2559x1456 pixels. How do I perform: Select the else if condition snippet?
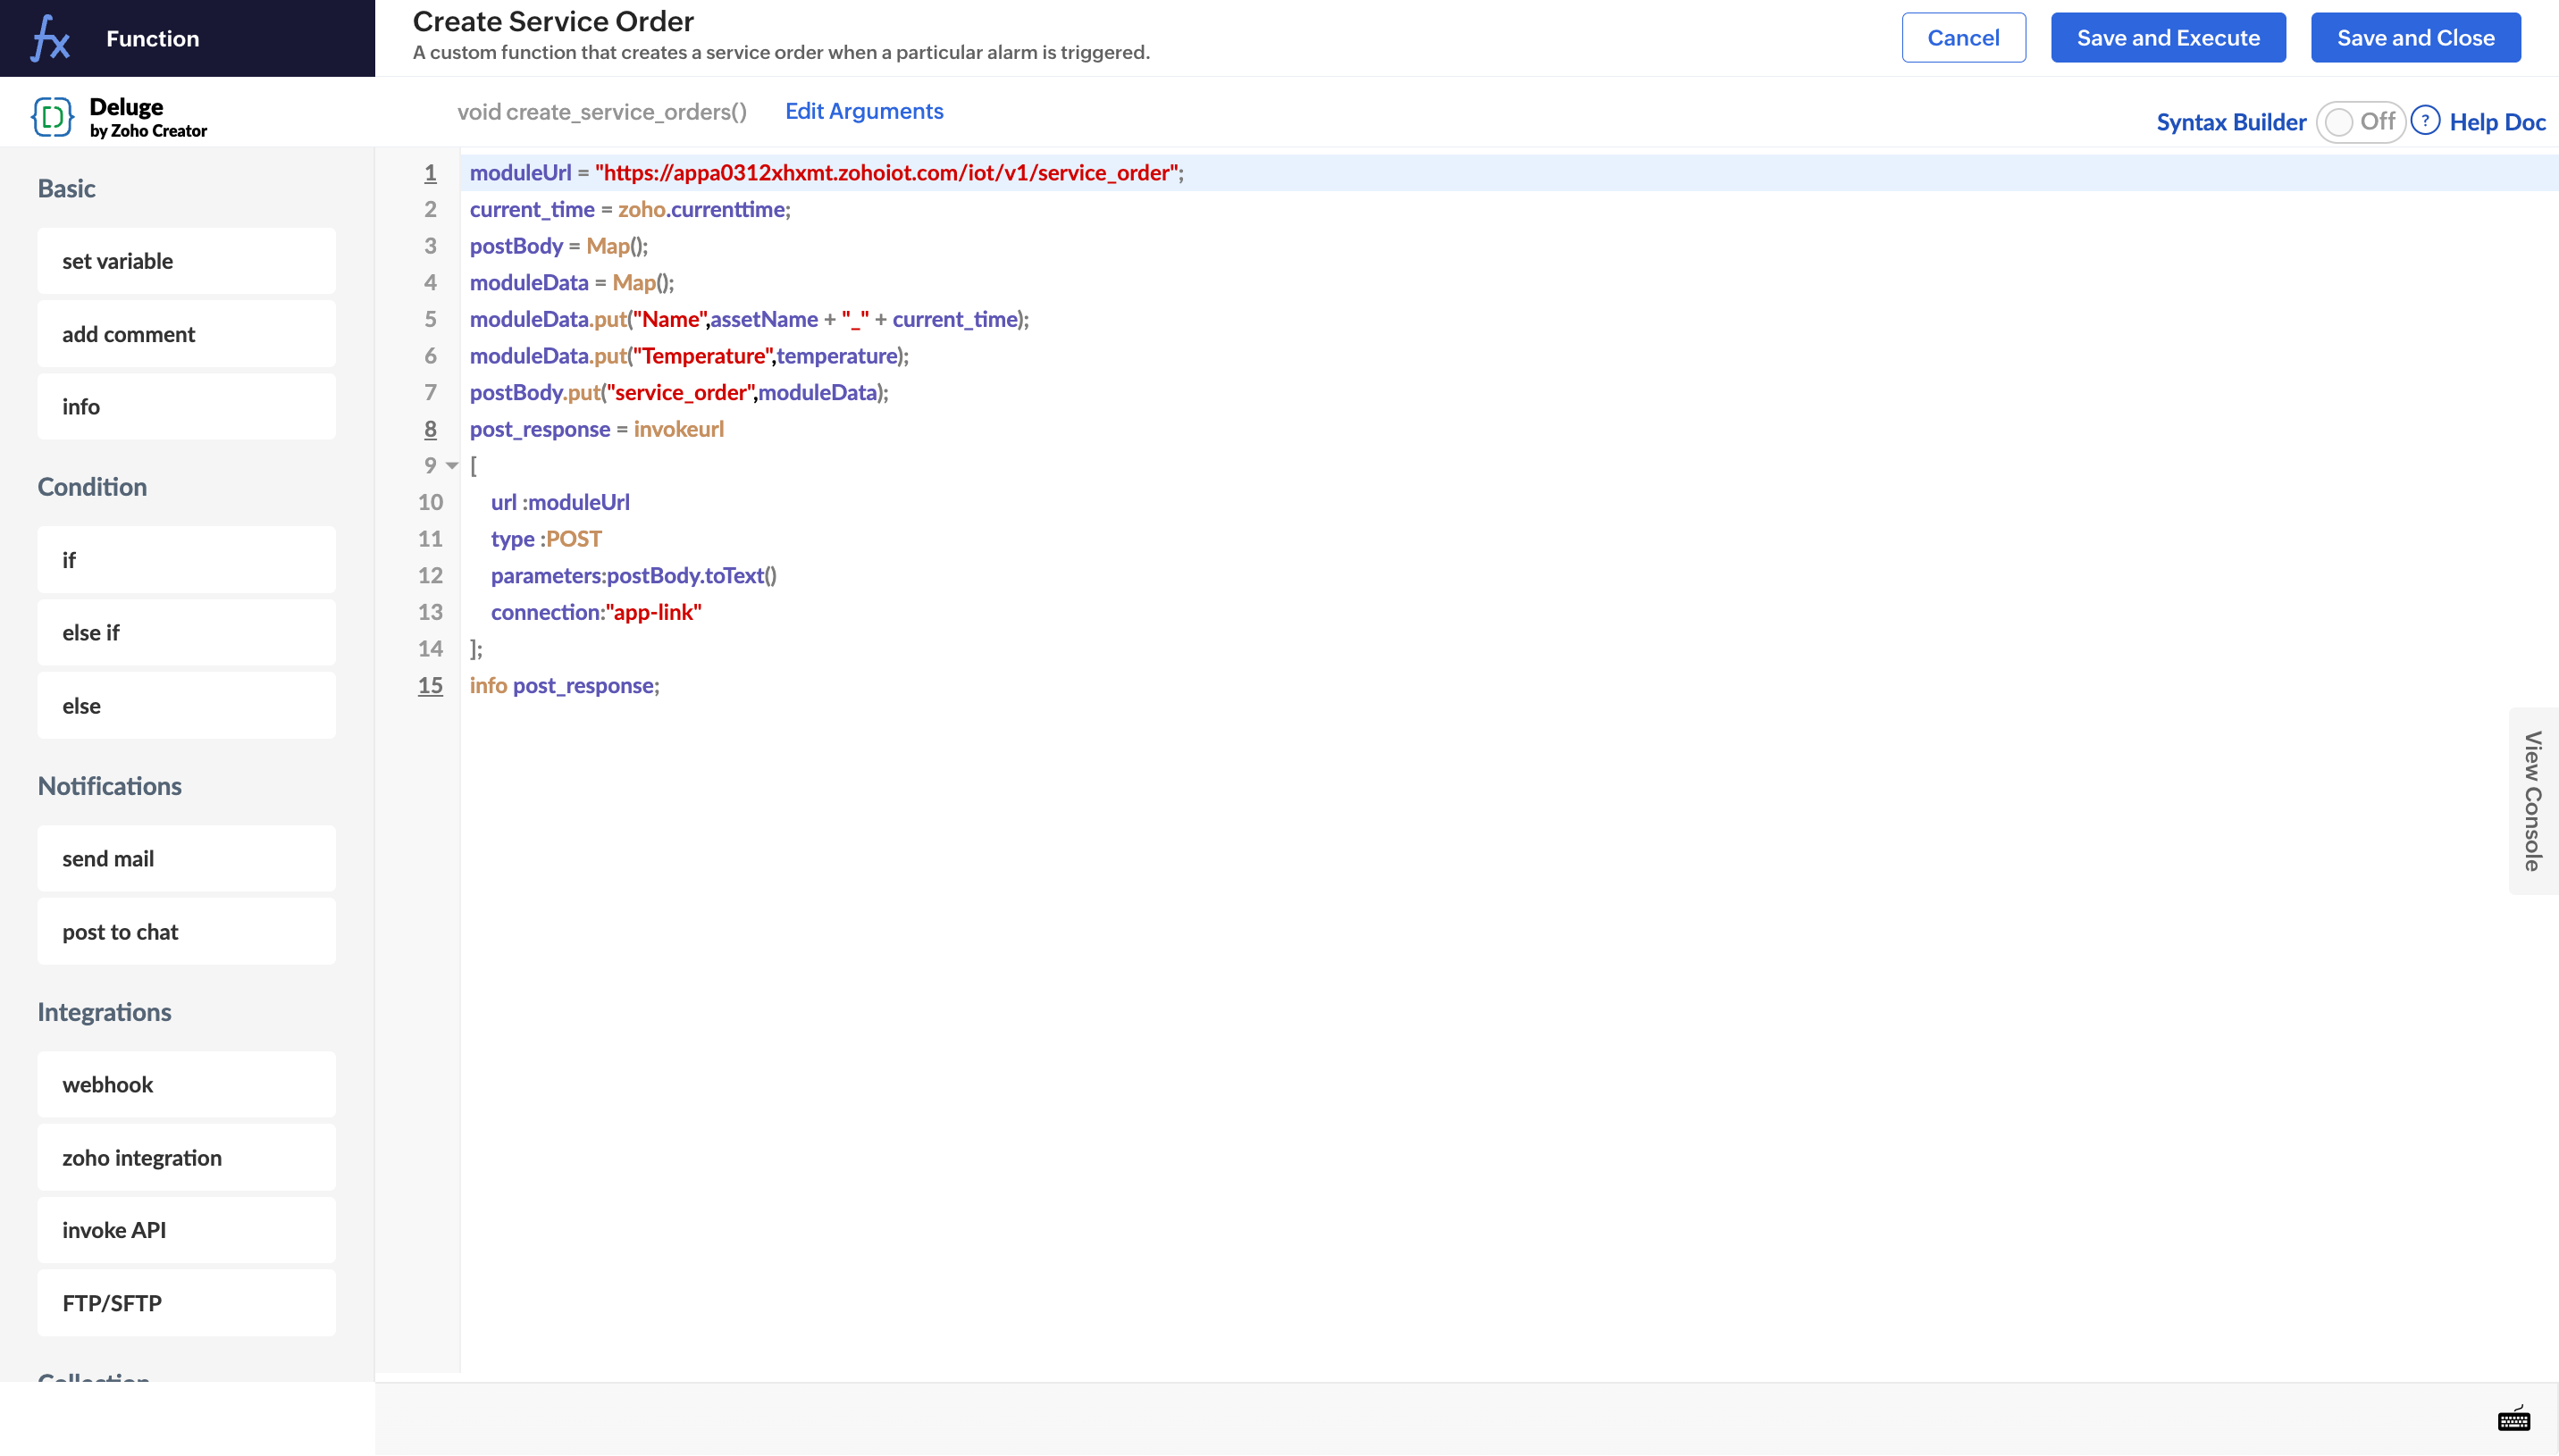(x=186, y=633)
